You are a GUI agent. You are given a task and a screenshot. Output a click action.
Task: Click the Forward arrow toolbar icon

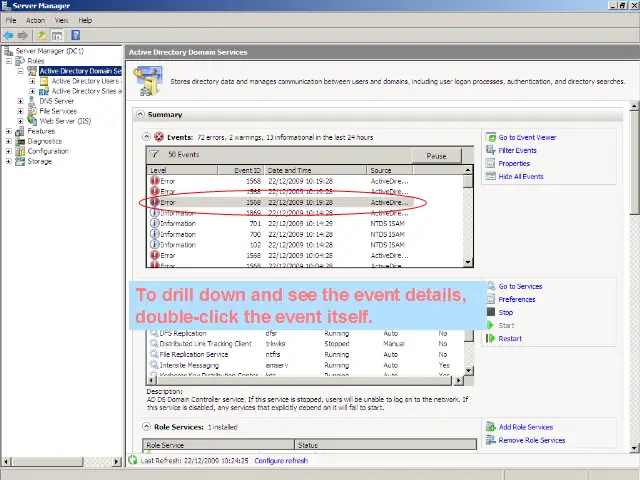pos(23,35)
